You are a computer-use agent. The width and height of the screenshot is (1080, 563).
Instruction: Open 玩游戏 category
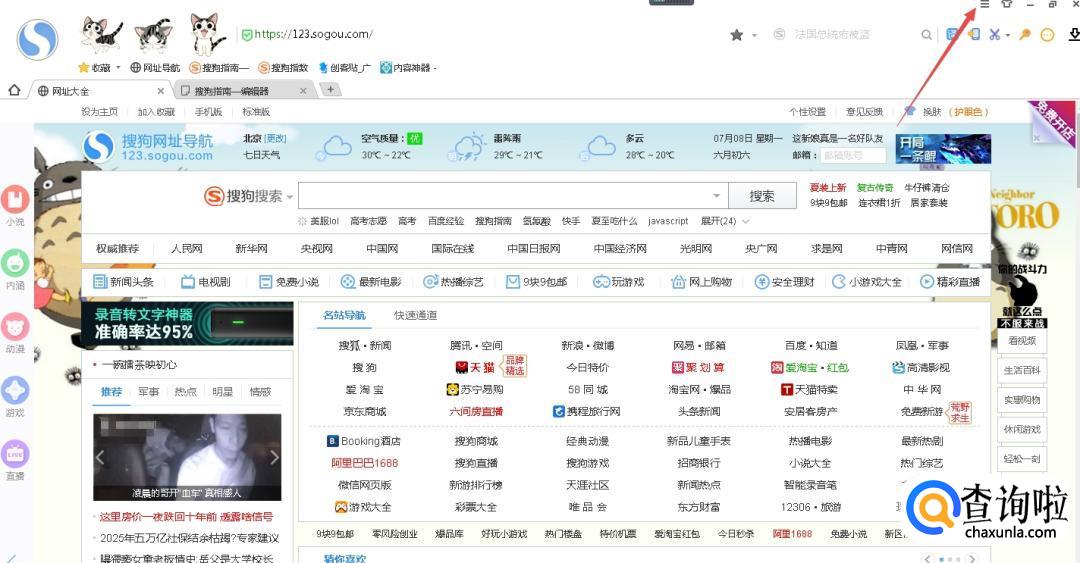pyautogui.click(x=619, y=282)
